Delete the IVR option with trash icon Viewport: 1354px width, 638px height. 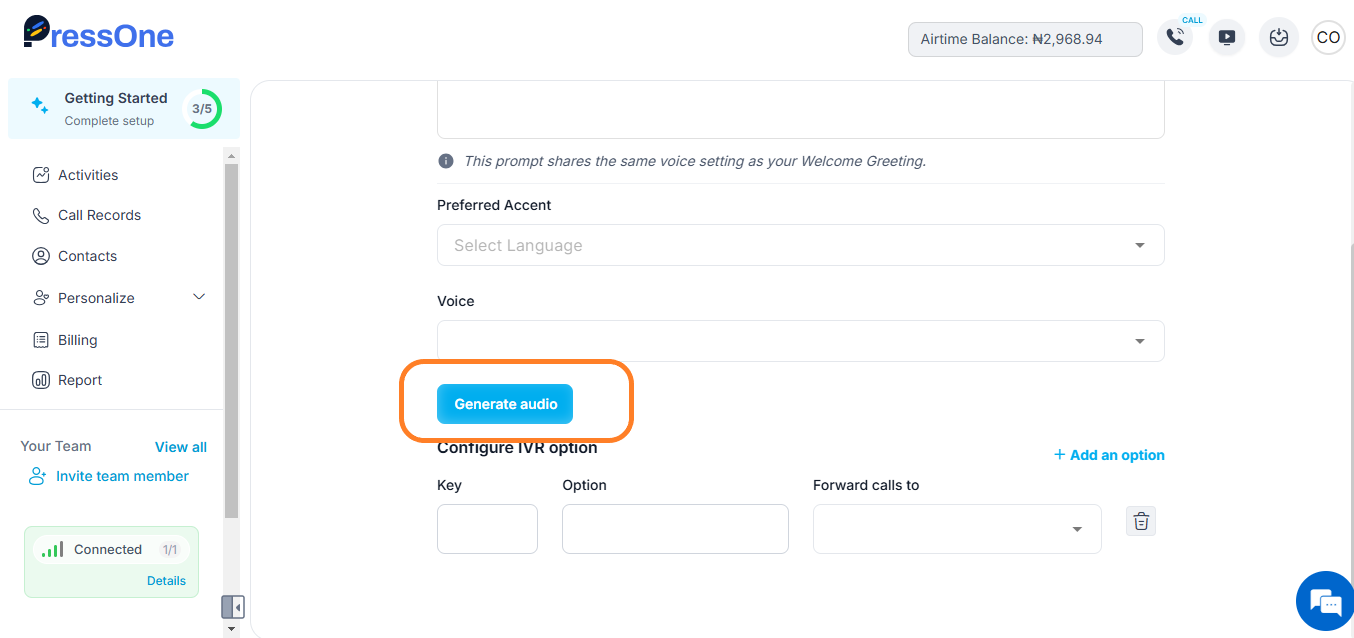tap(1141, 521)
